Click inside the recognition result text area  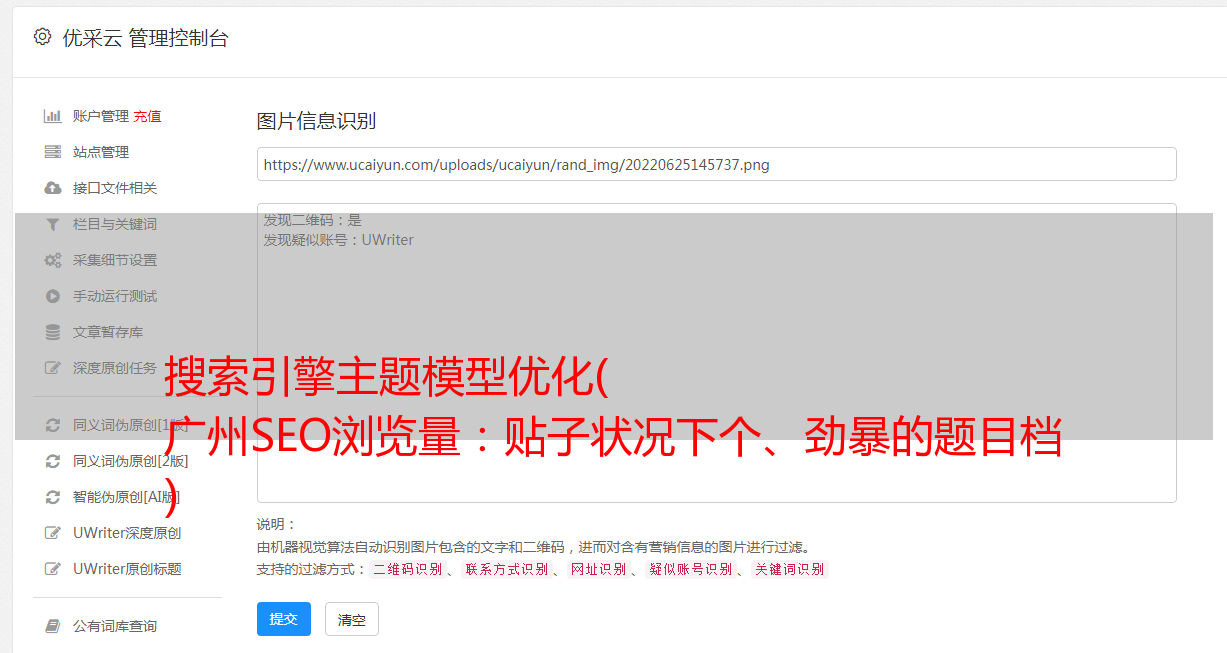pyautogui.click(x=716, y=352)
